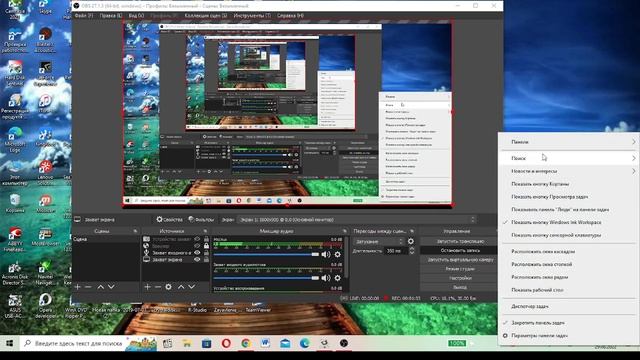Screen dimensions: 640x360
Task: Toggle visibility eye of Браузер source
Action: coord(198,246)
